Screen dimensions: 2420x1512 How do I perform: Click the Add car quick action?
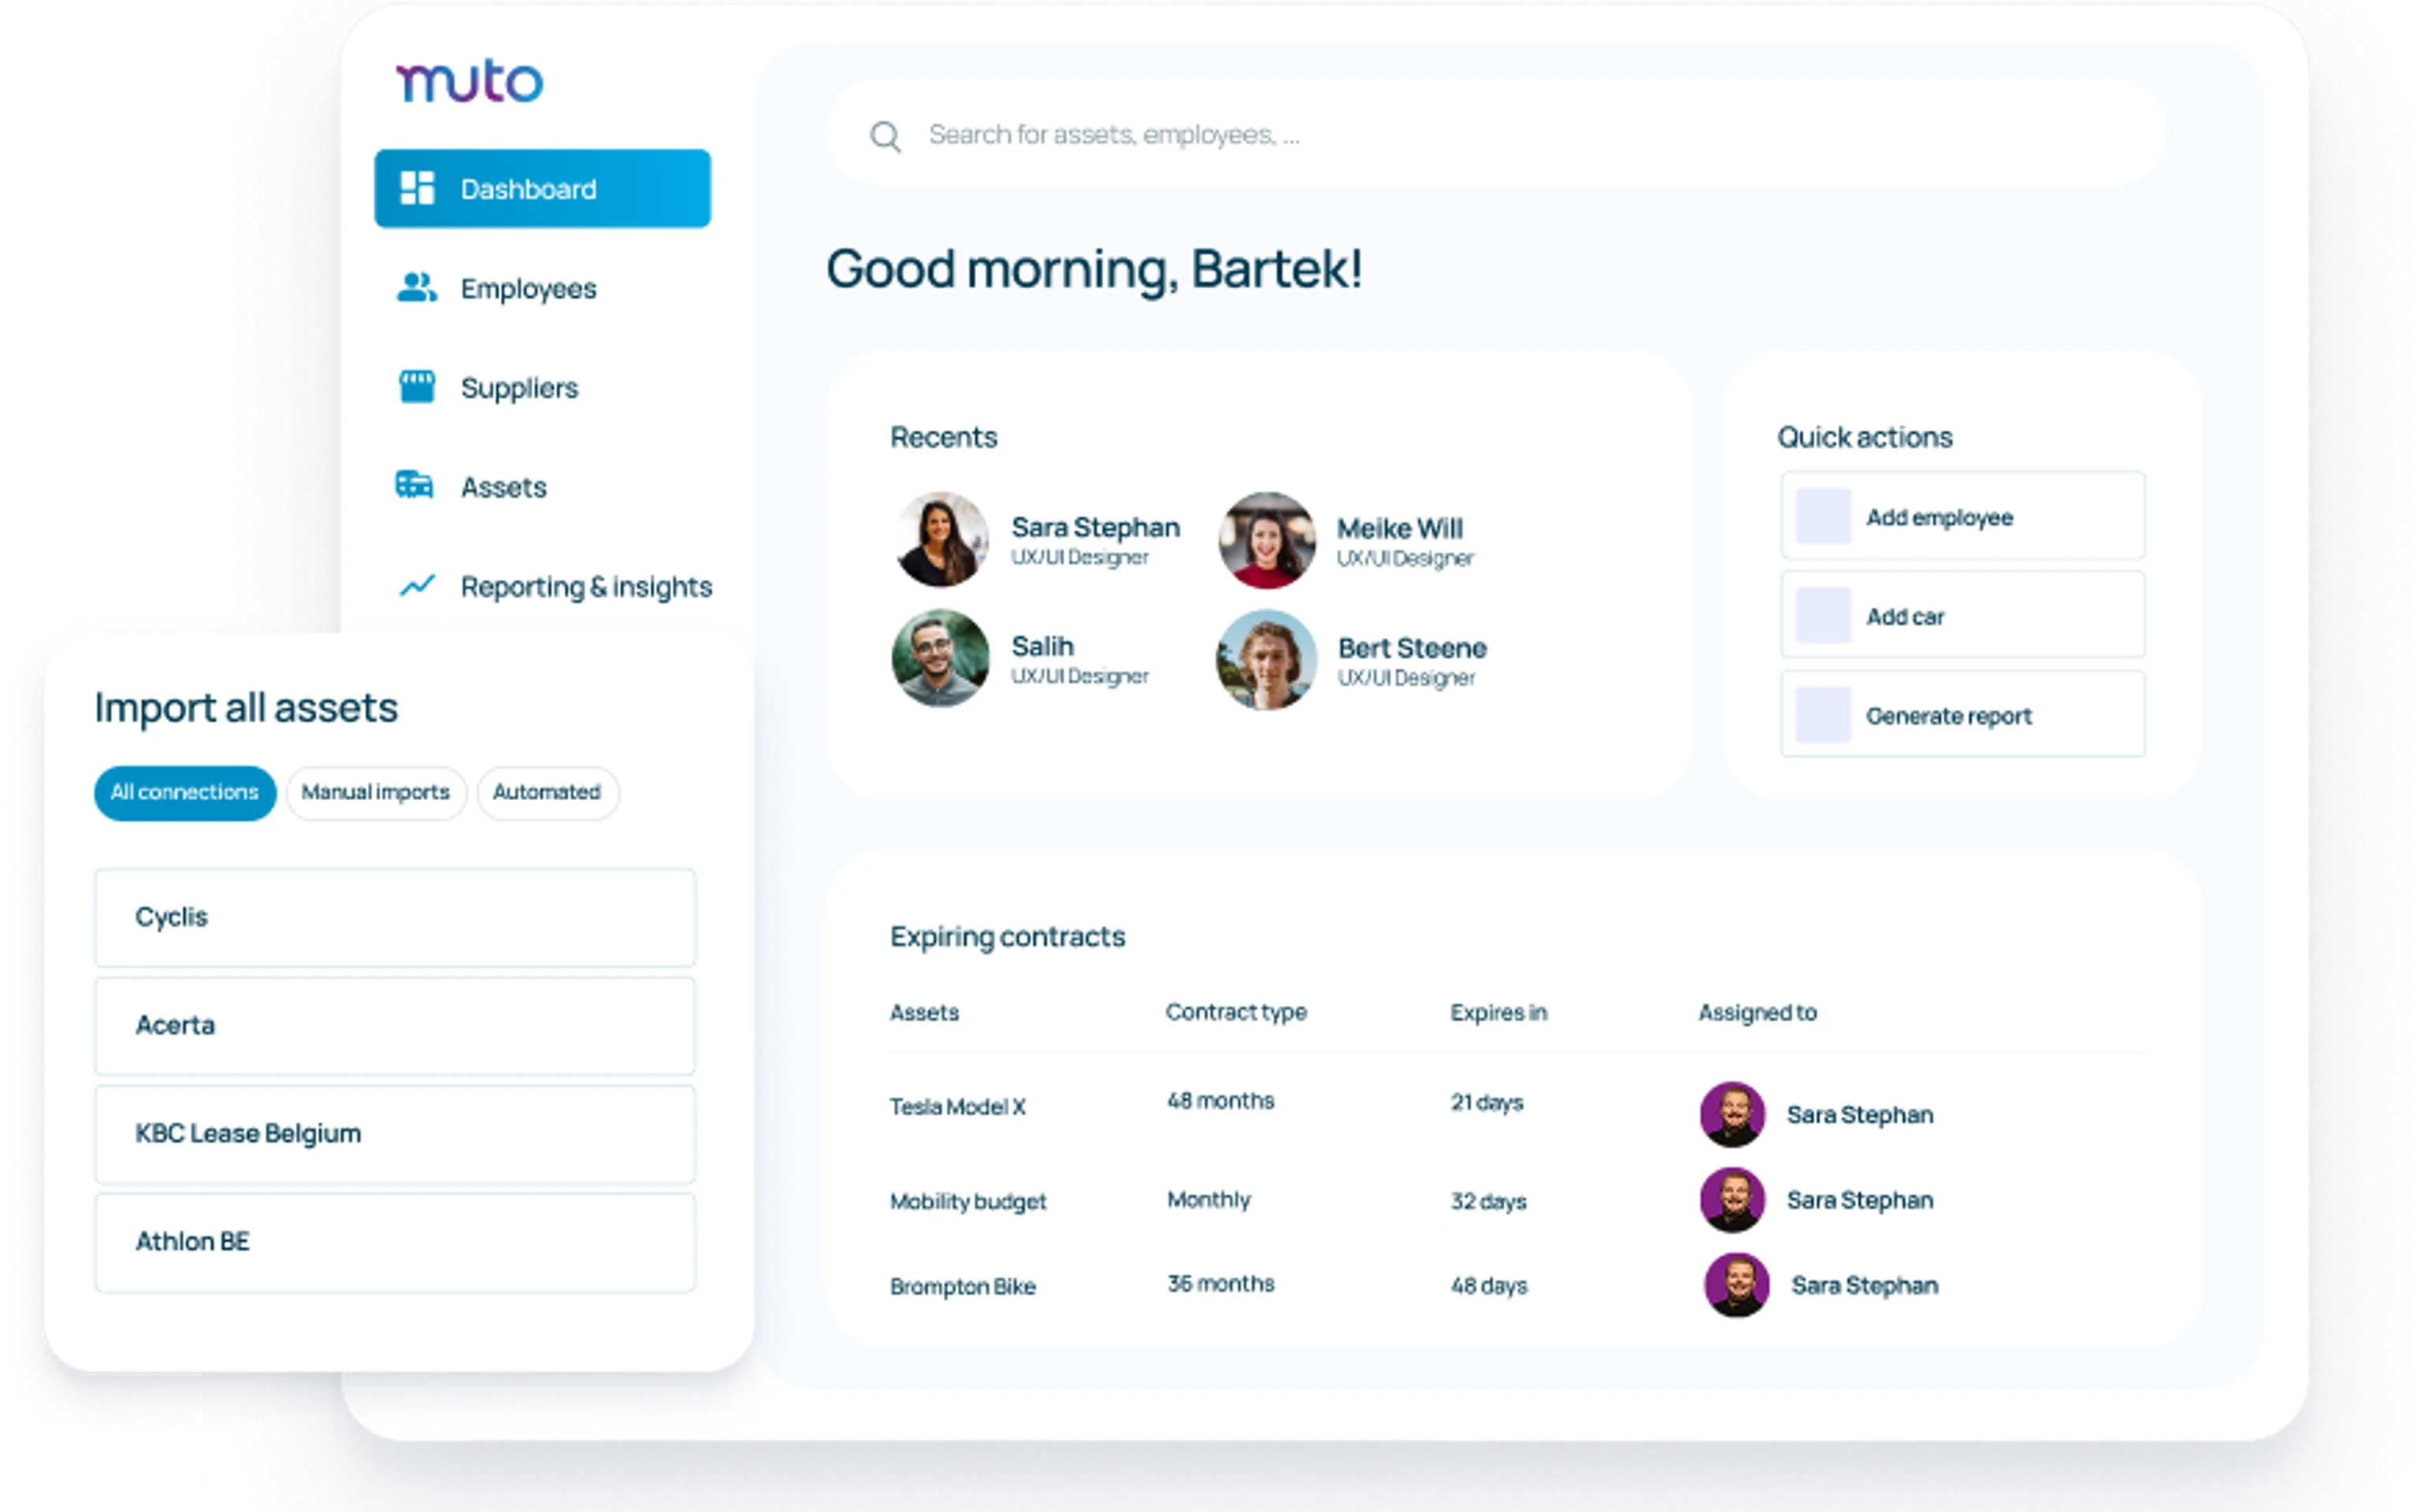click(x=1963, y=615)
